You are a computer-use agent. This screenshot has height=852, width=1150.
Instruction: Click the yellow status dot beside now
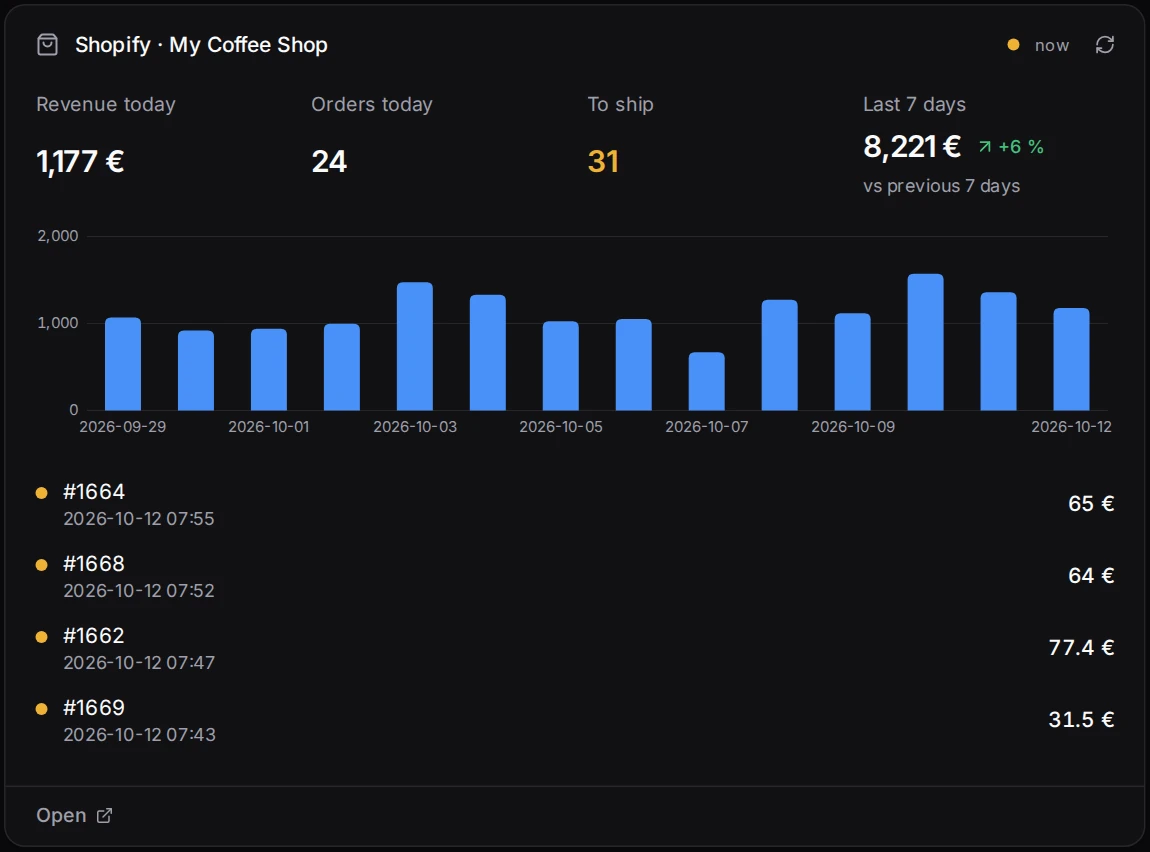1014,45
